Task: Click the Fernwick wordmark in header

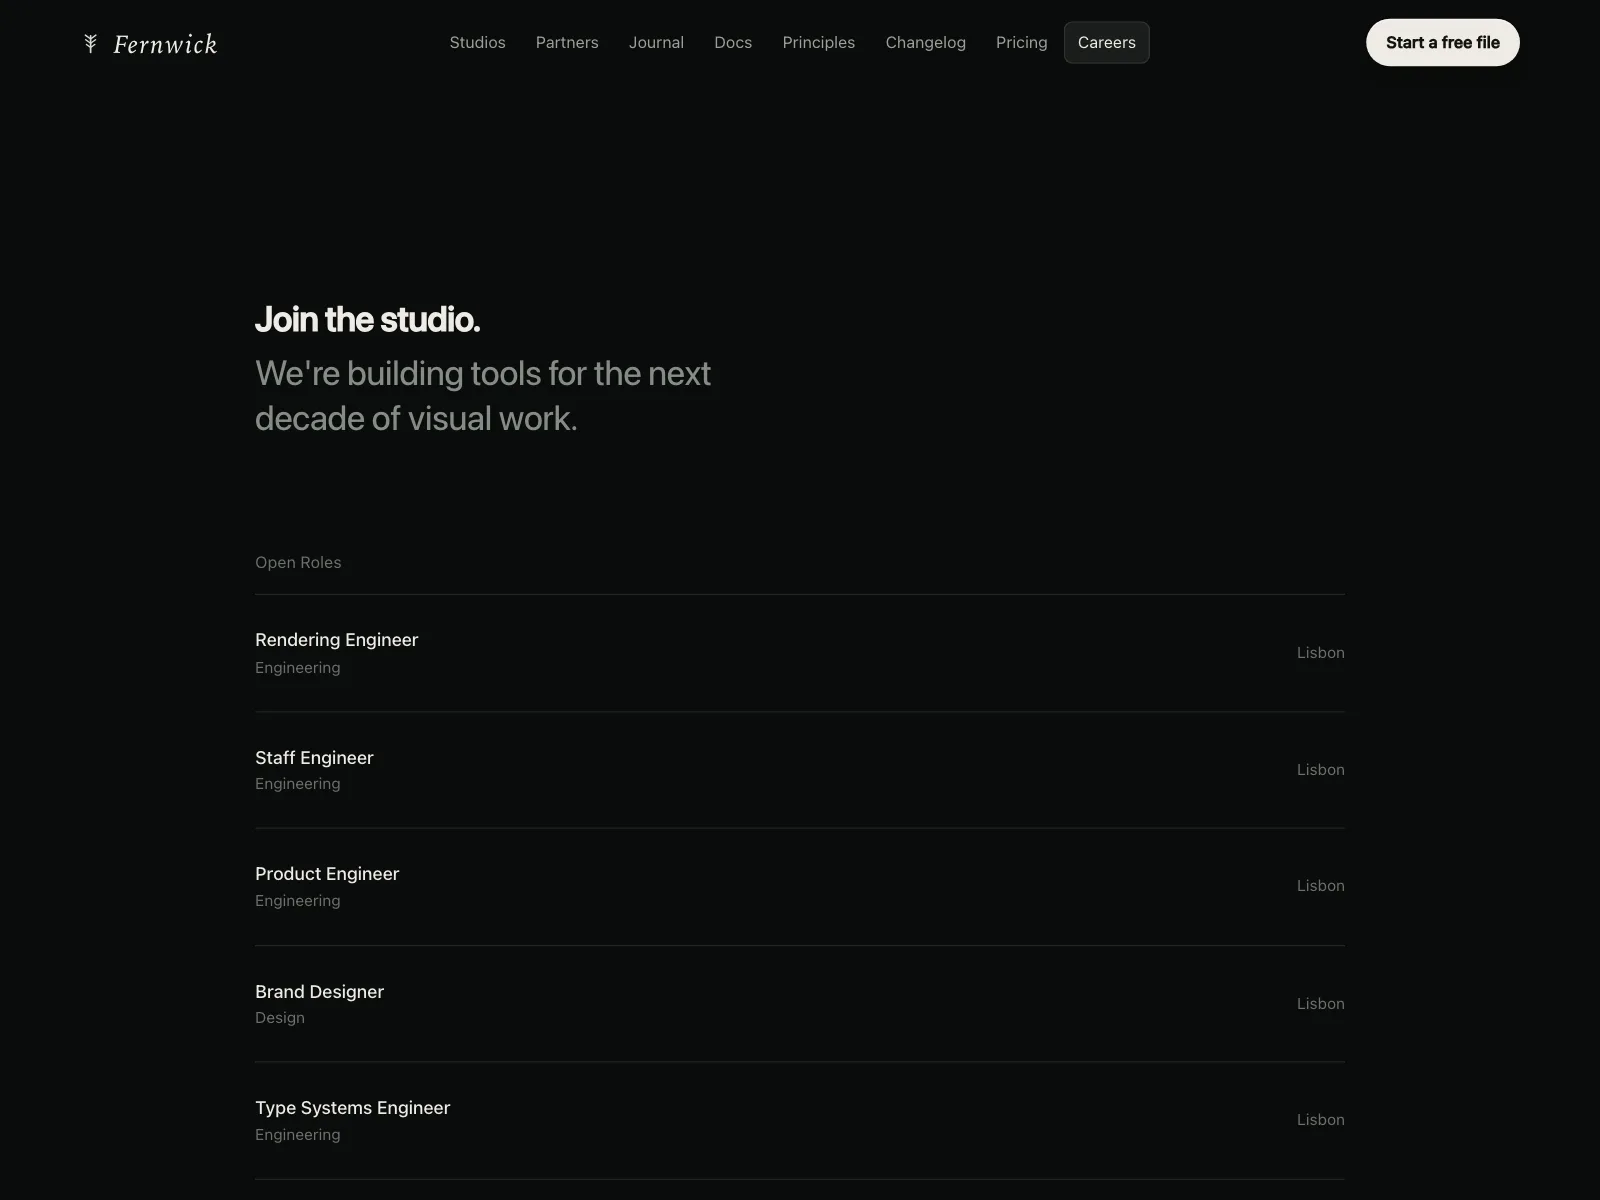Action: tap(165, 44)
